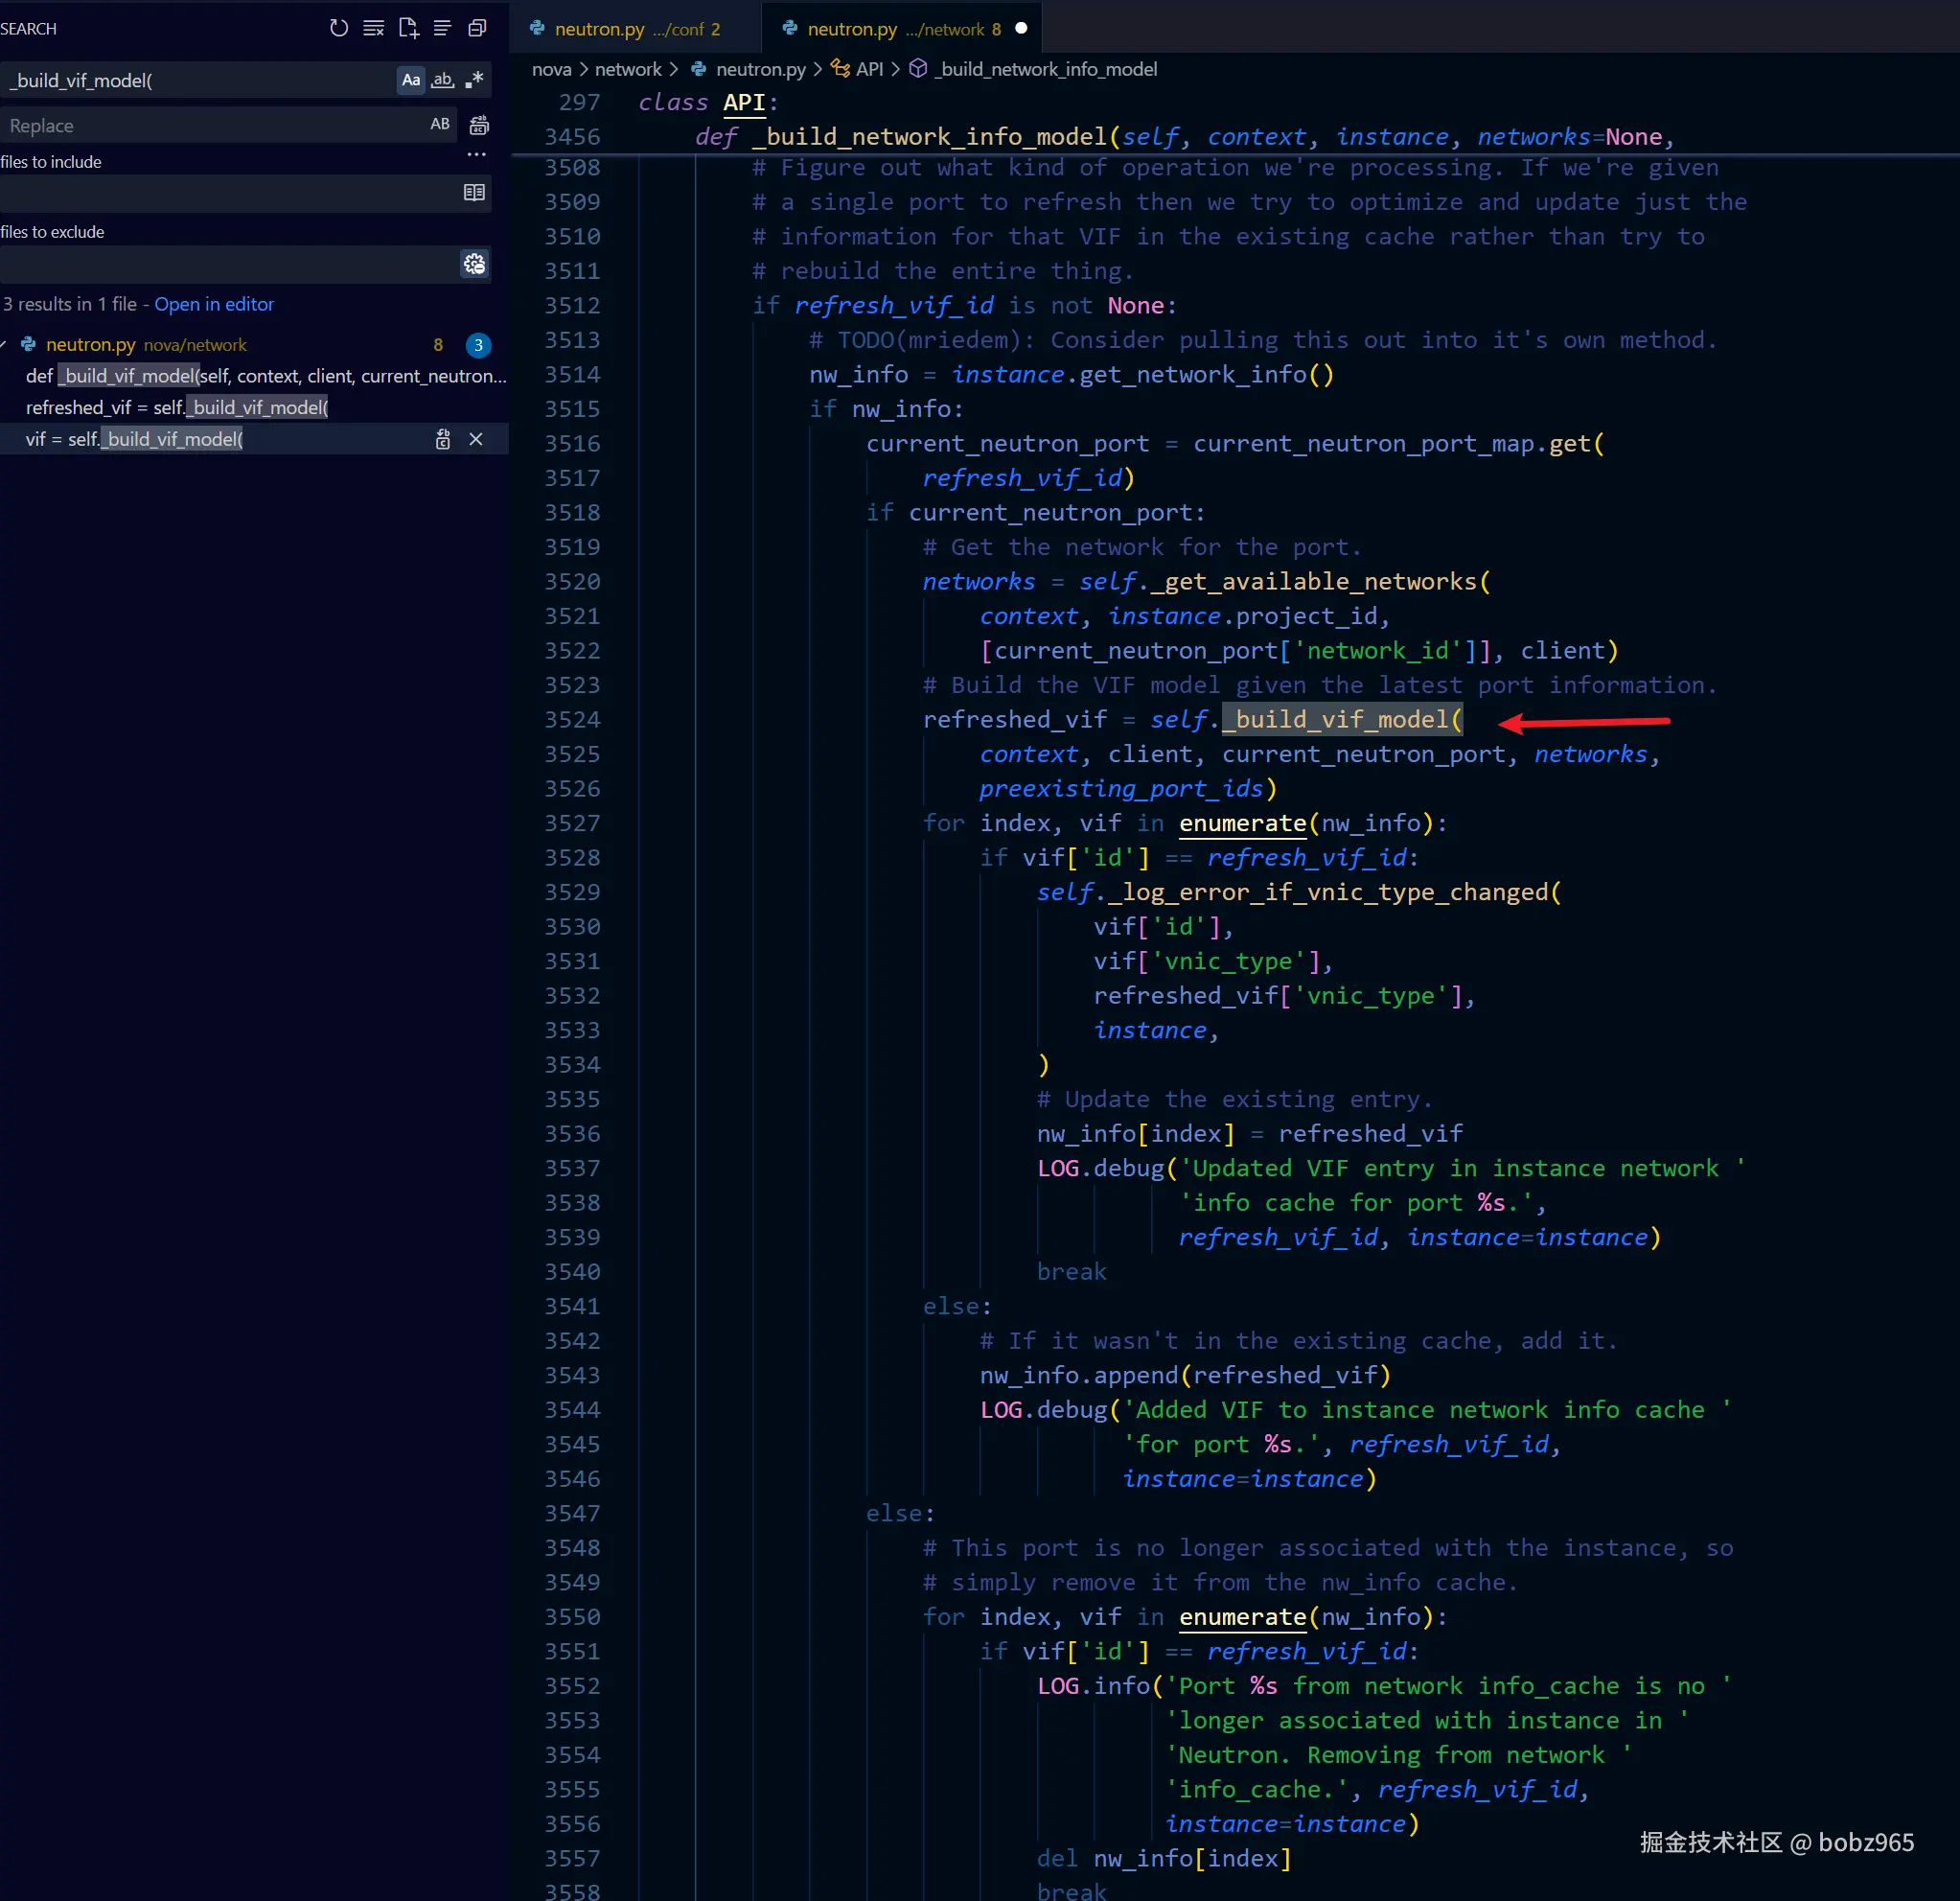Click Replace All icon

pyautogui.click(x=479, y=125)
